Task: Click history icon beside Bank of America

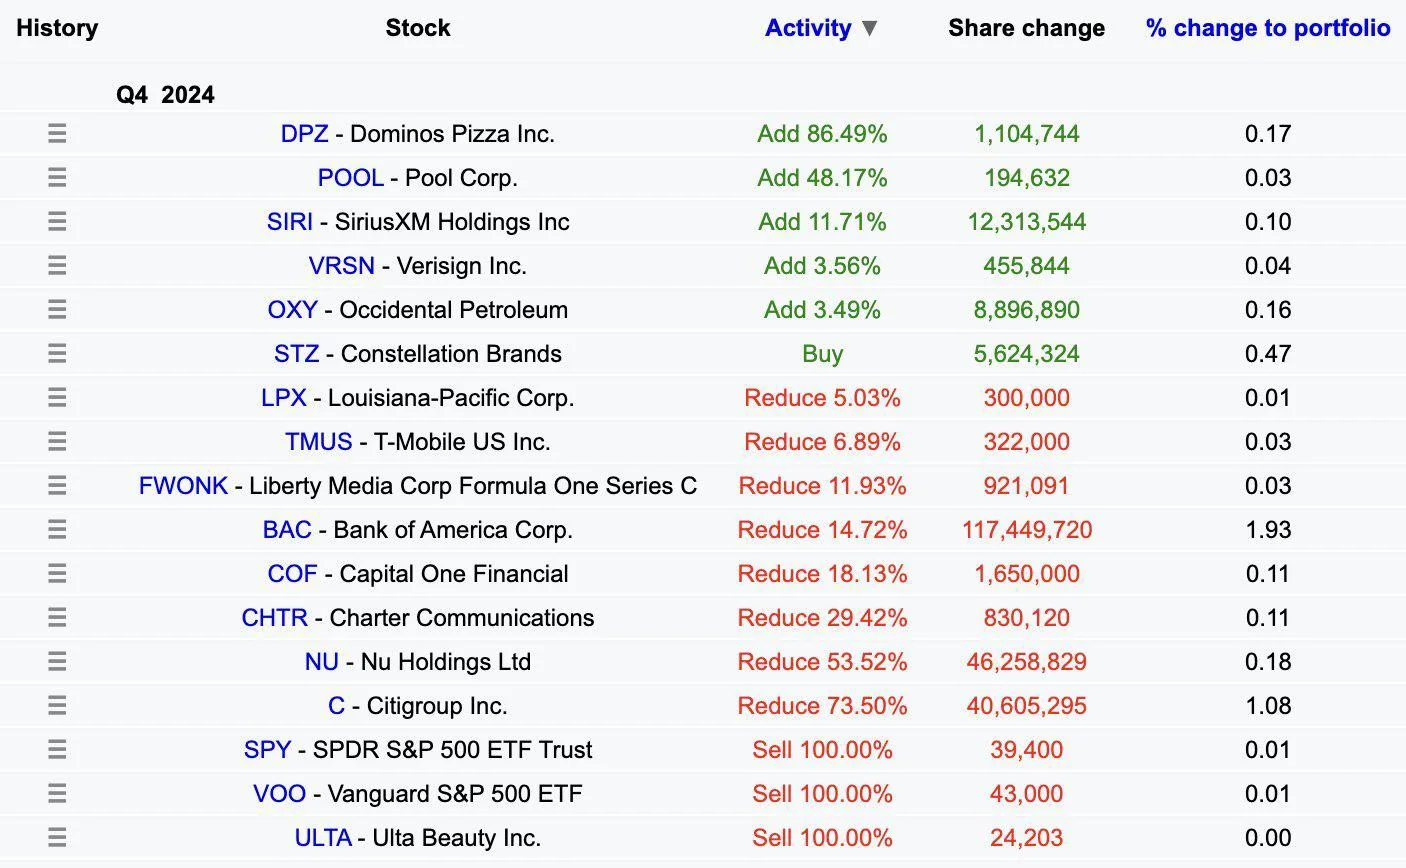Action: pyautogui.click(x=57, y=530)
